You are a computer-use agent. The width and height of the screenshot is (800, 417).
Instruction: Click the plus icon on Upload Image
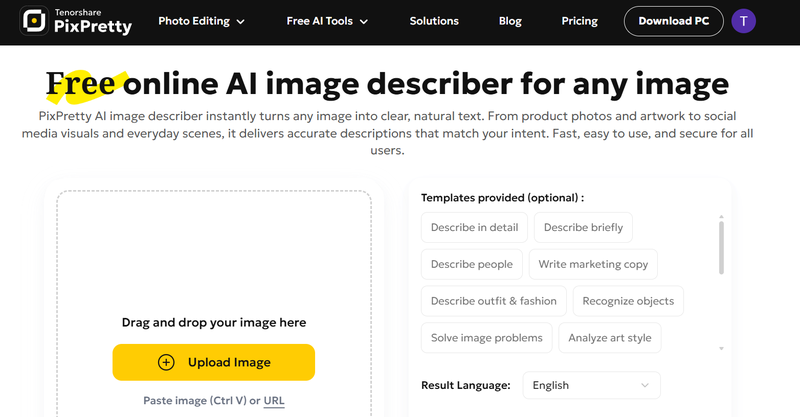[167, 362]
